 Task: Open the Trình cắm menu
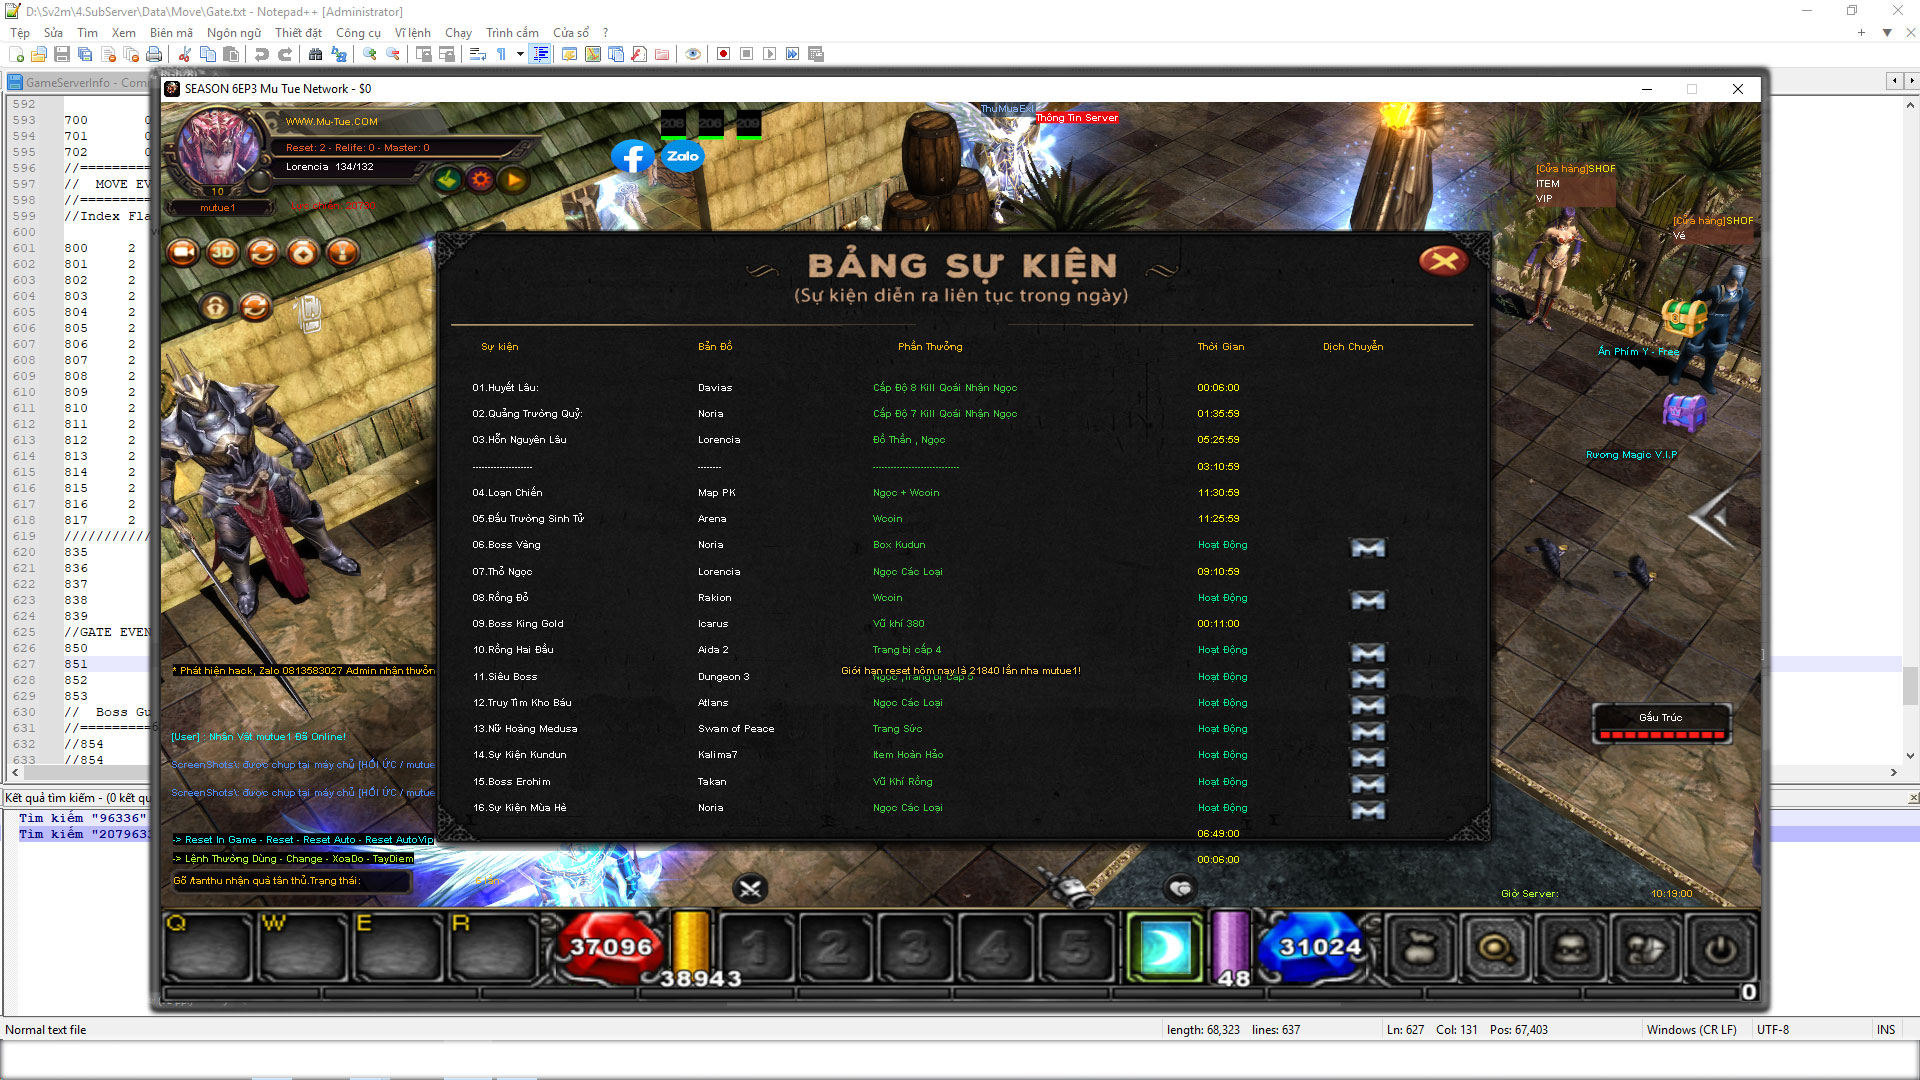512,33
